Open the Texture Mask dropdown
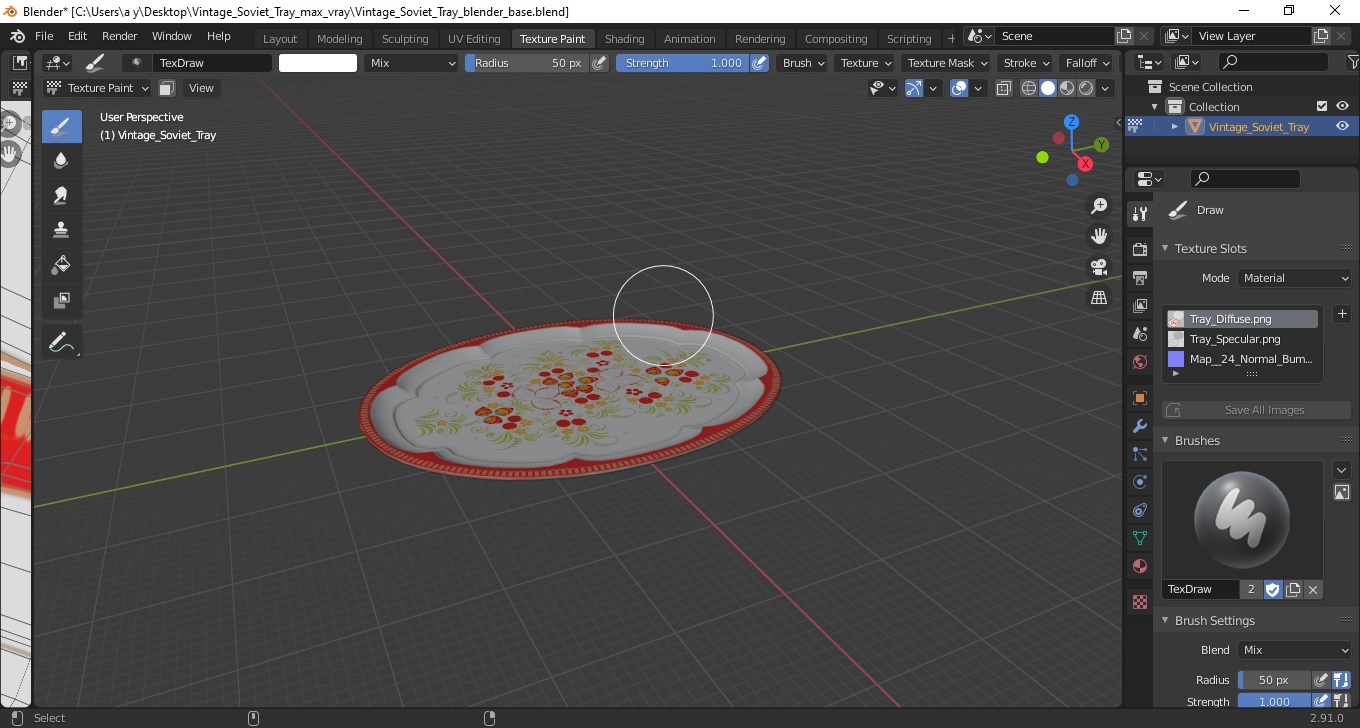 [947, 63]
